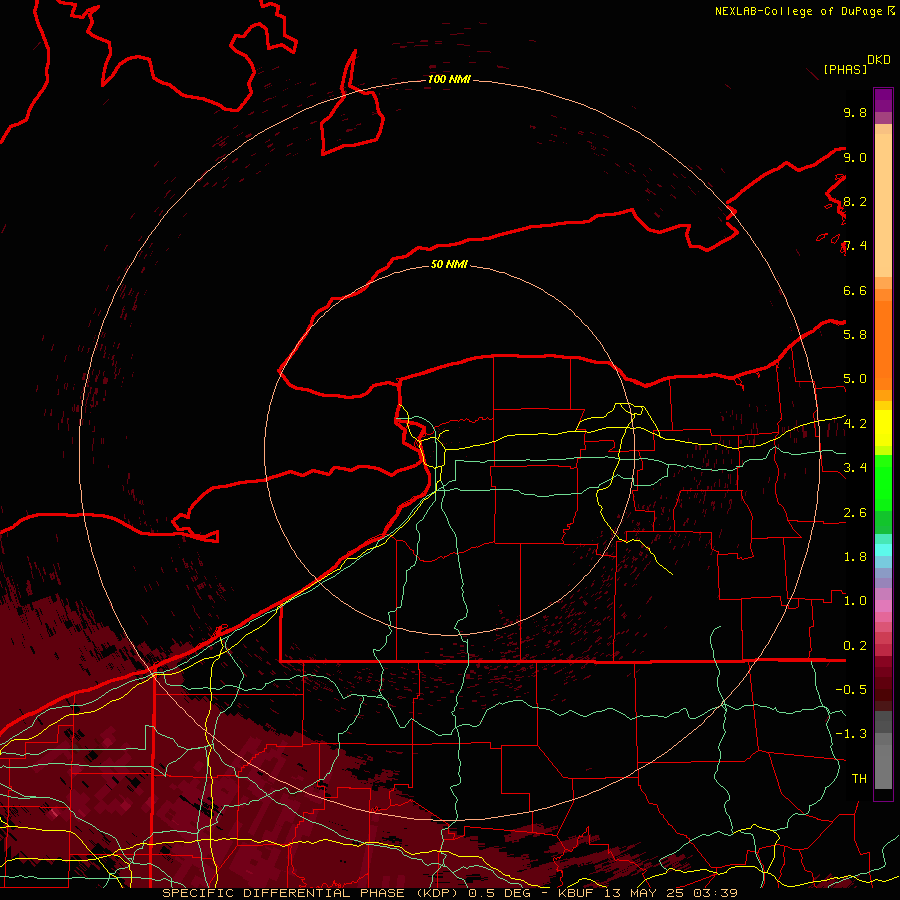Click the -0.5 scale value
This screenshot has width=900, height=900.
pos(851,690)
